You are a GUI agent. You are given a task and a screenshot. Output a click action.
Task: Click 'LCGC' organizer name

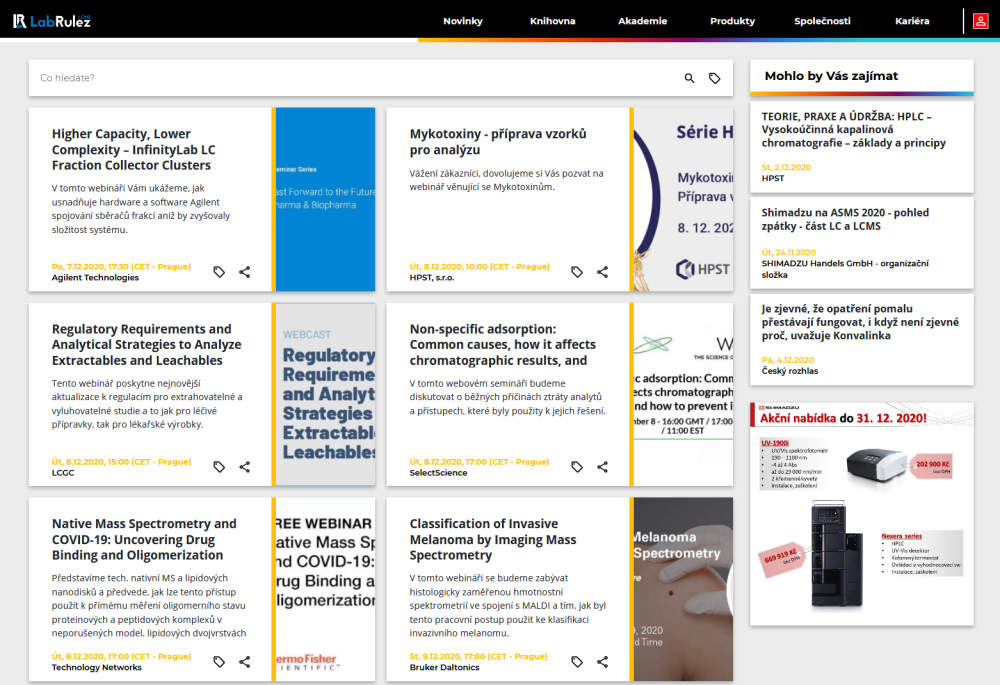pyautogui.click(x=62, y=473)
